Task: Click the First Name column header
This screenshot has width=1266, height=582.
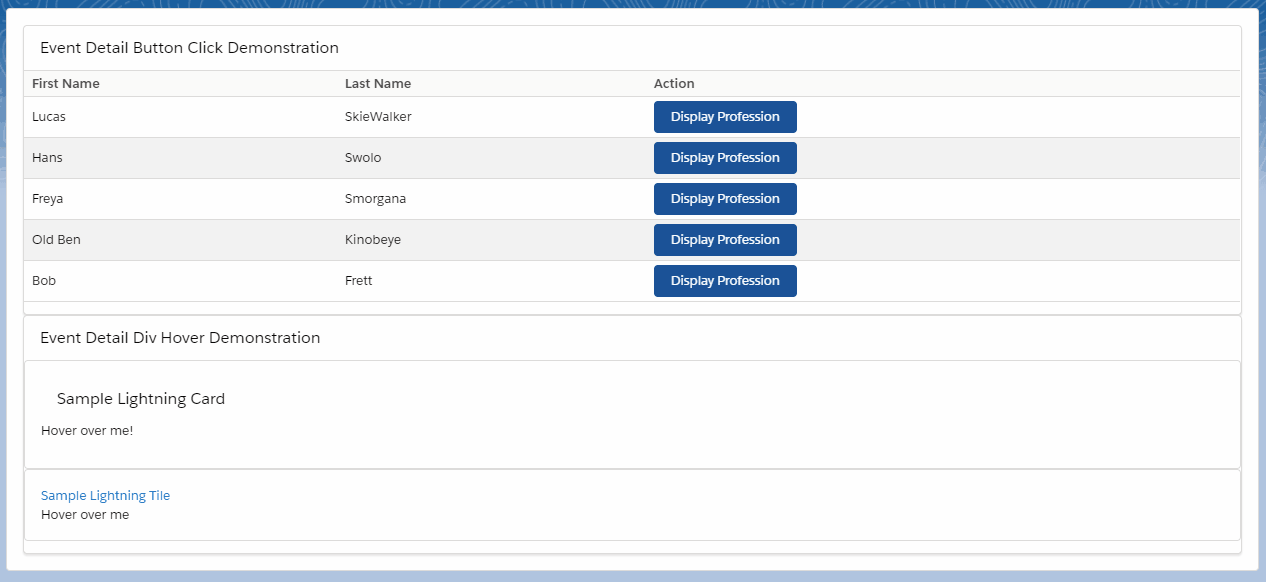Action: [x=66, y=84]
